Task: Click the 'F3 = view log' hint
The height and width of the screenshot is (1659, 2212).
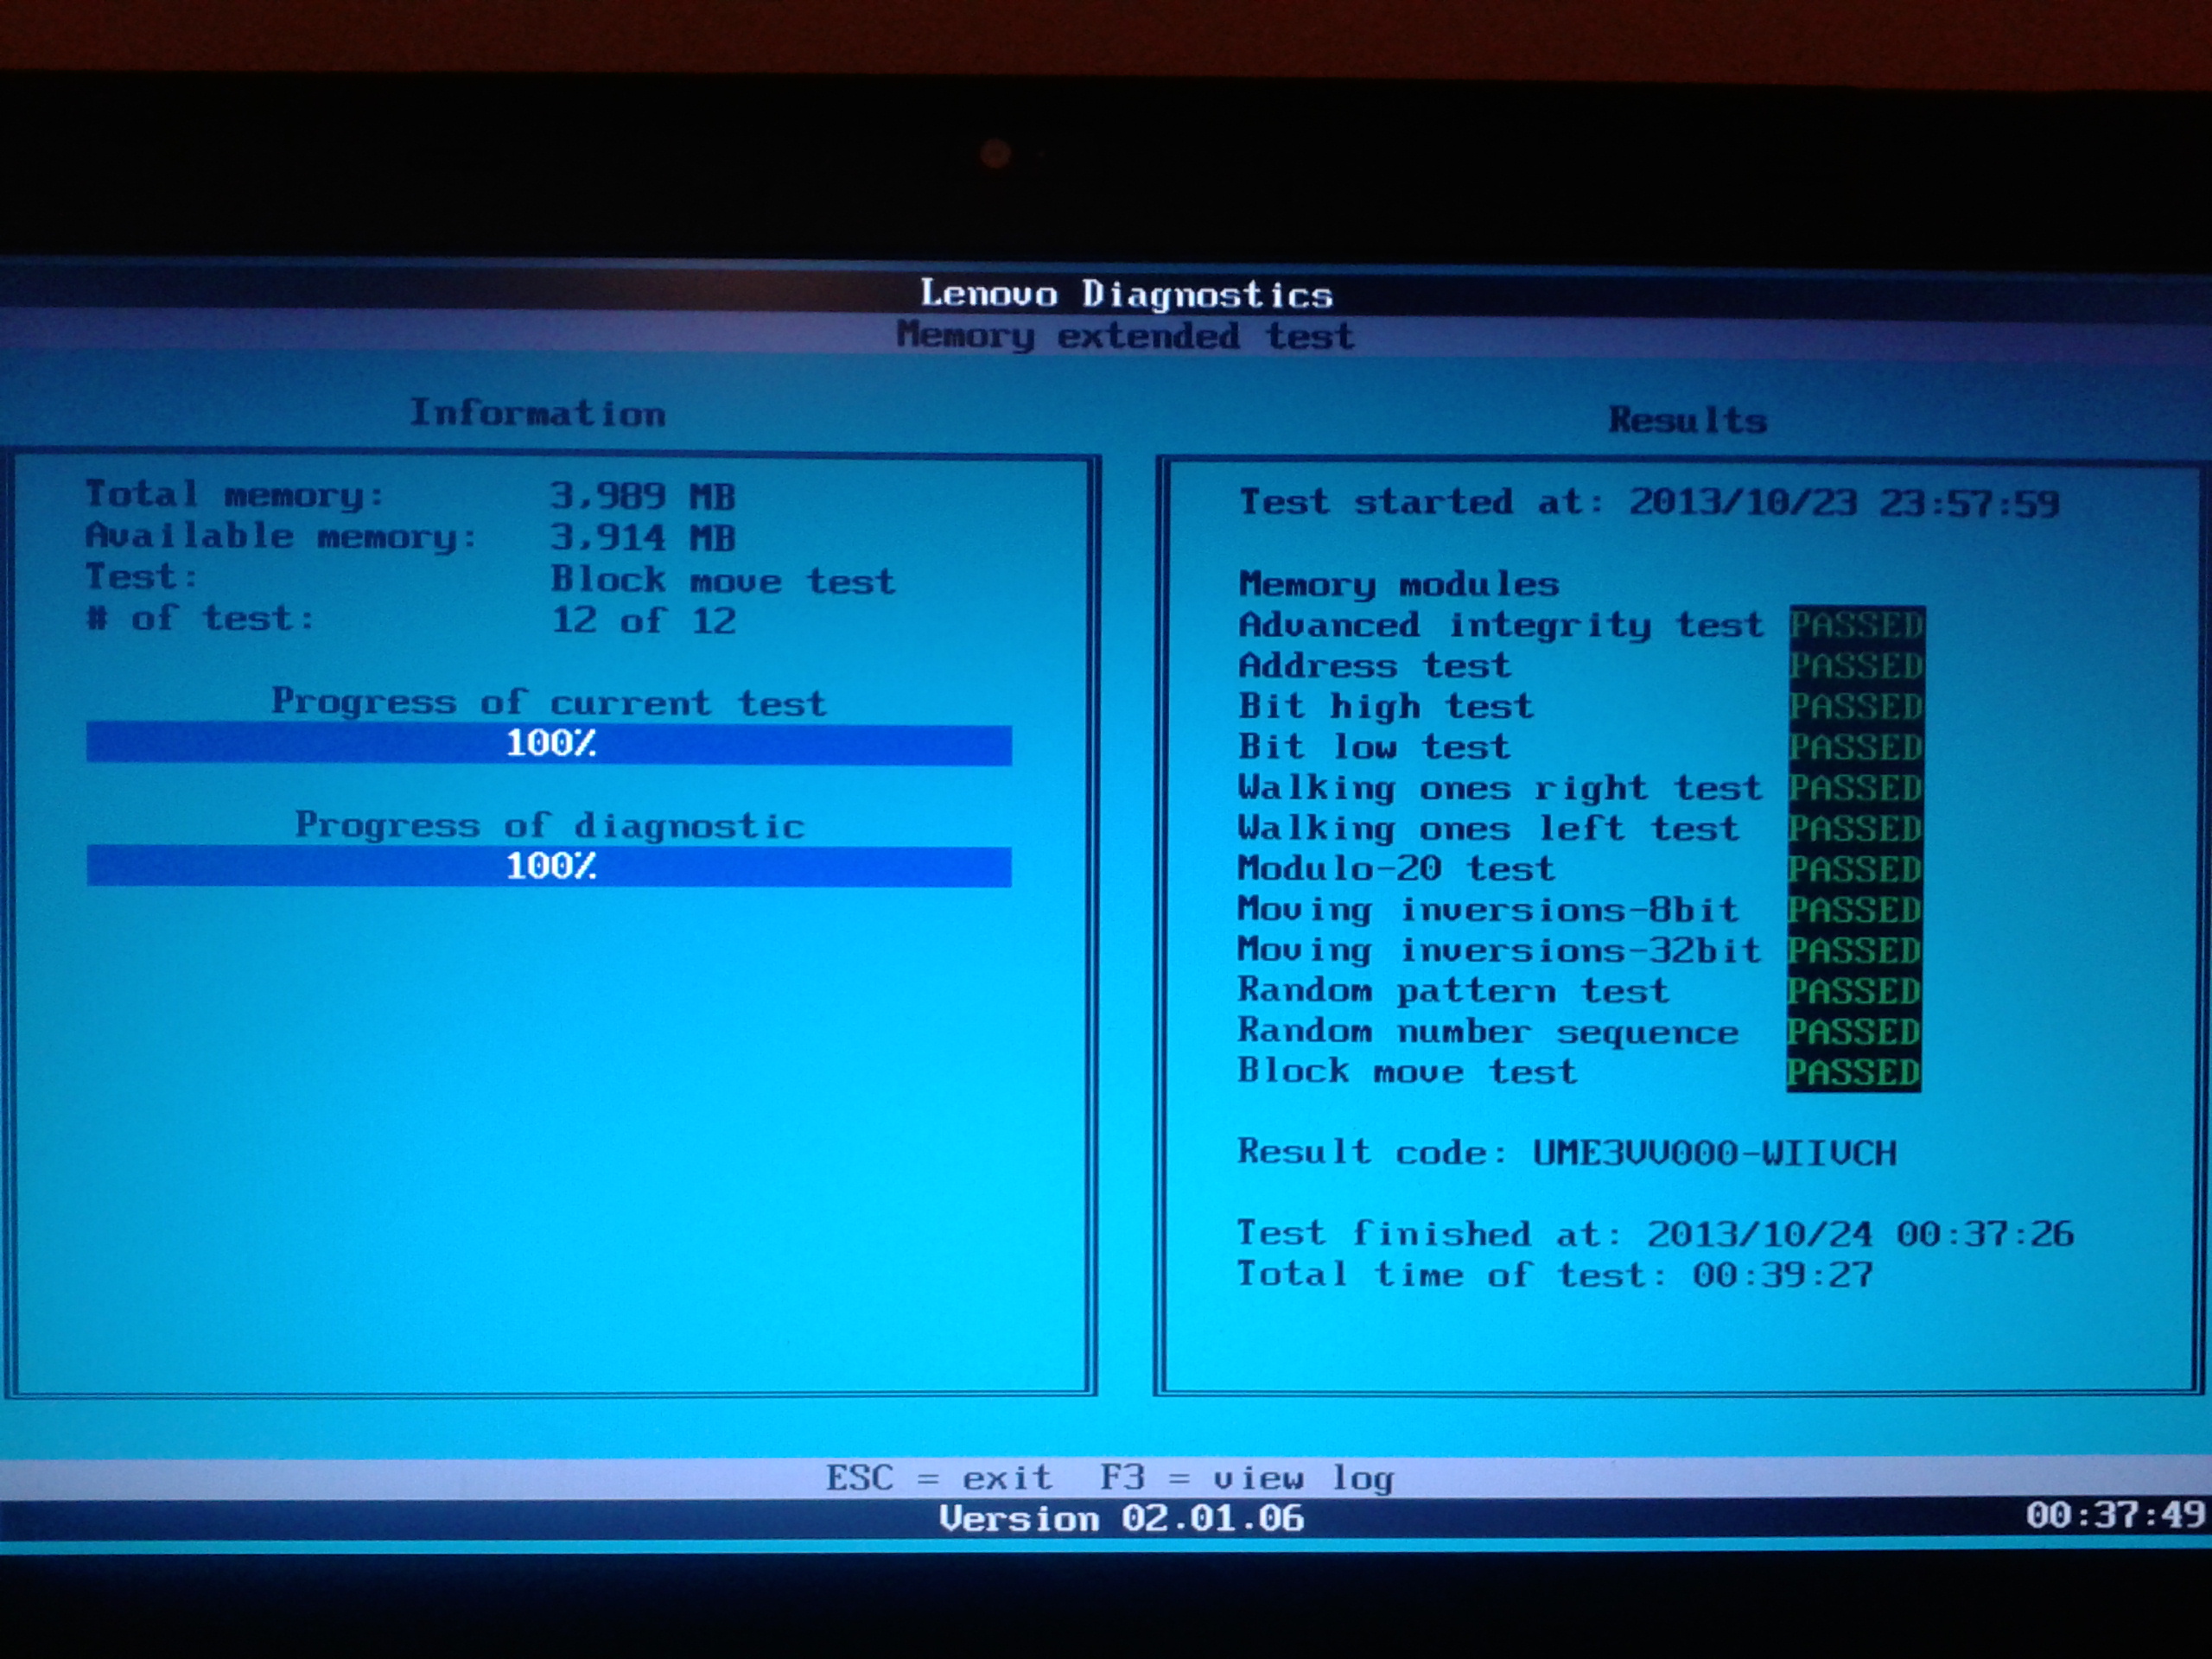Action: (x=1246, y=1478)
